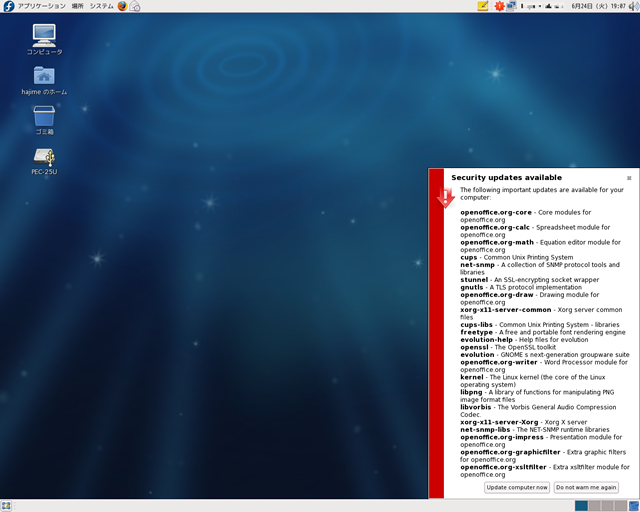
Task: Close the Security updates notification
Action: tap(629, 178)
